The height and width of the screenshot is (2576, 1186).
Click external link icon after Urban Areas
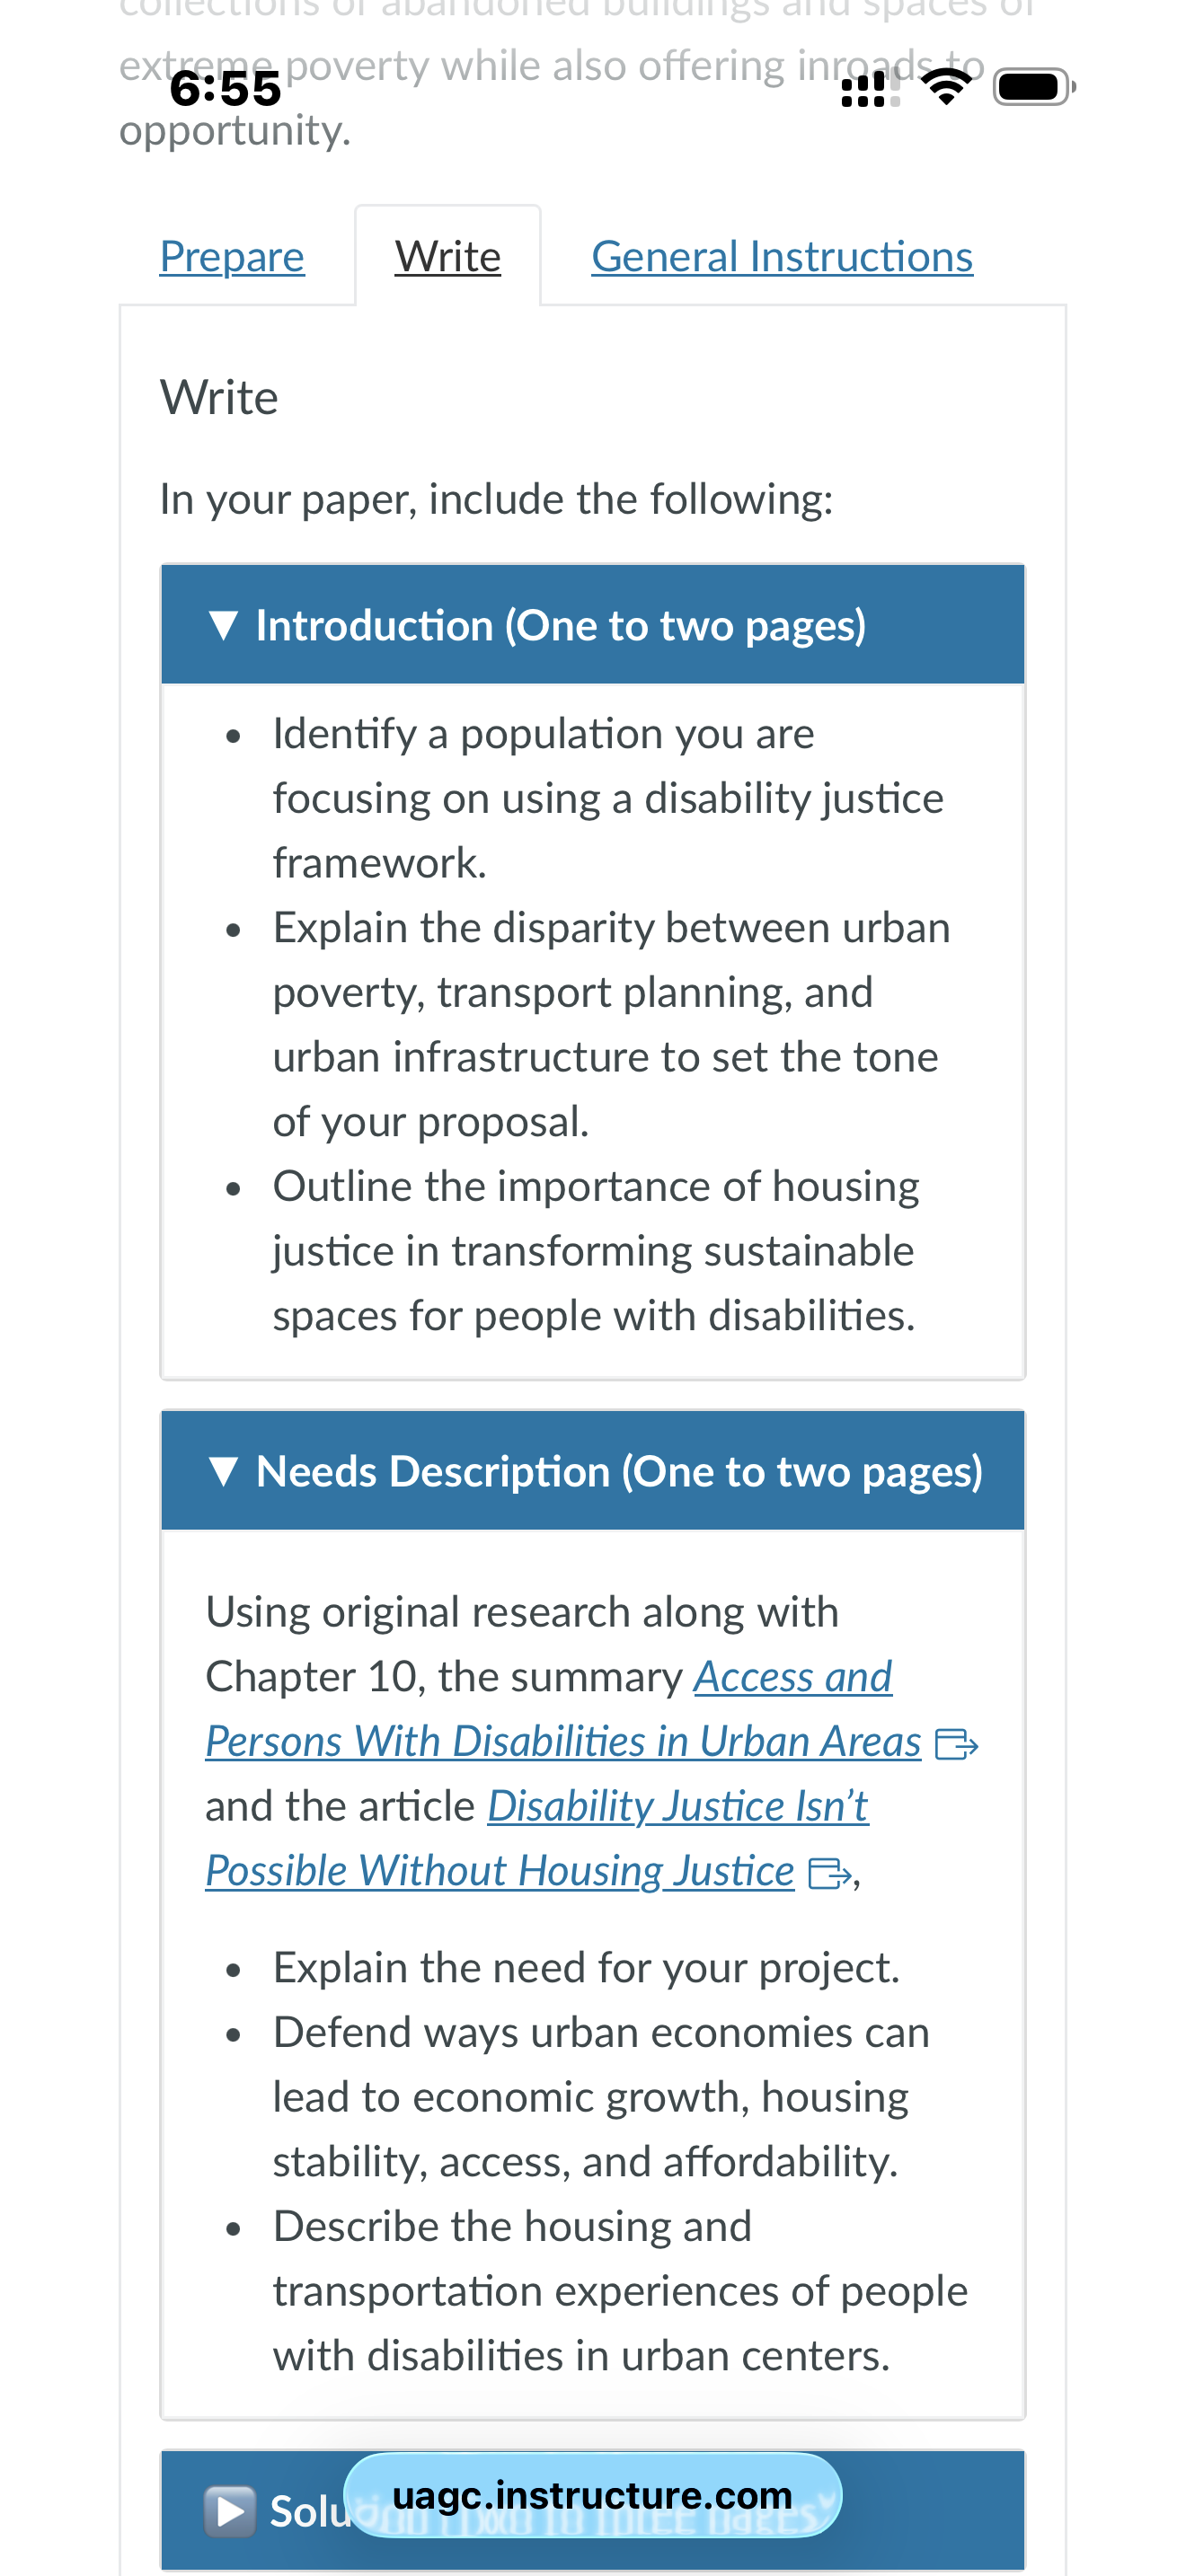click(956, 1744)
